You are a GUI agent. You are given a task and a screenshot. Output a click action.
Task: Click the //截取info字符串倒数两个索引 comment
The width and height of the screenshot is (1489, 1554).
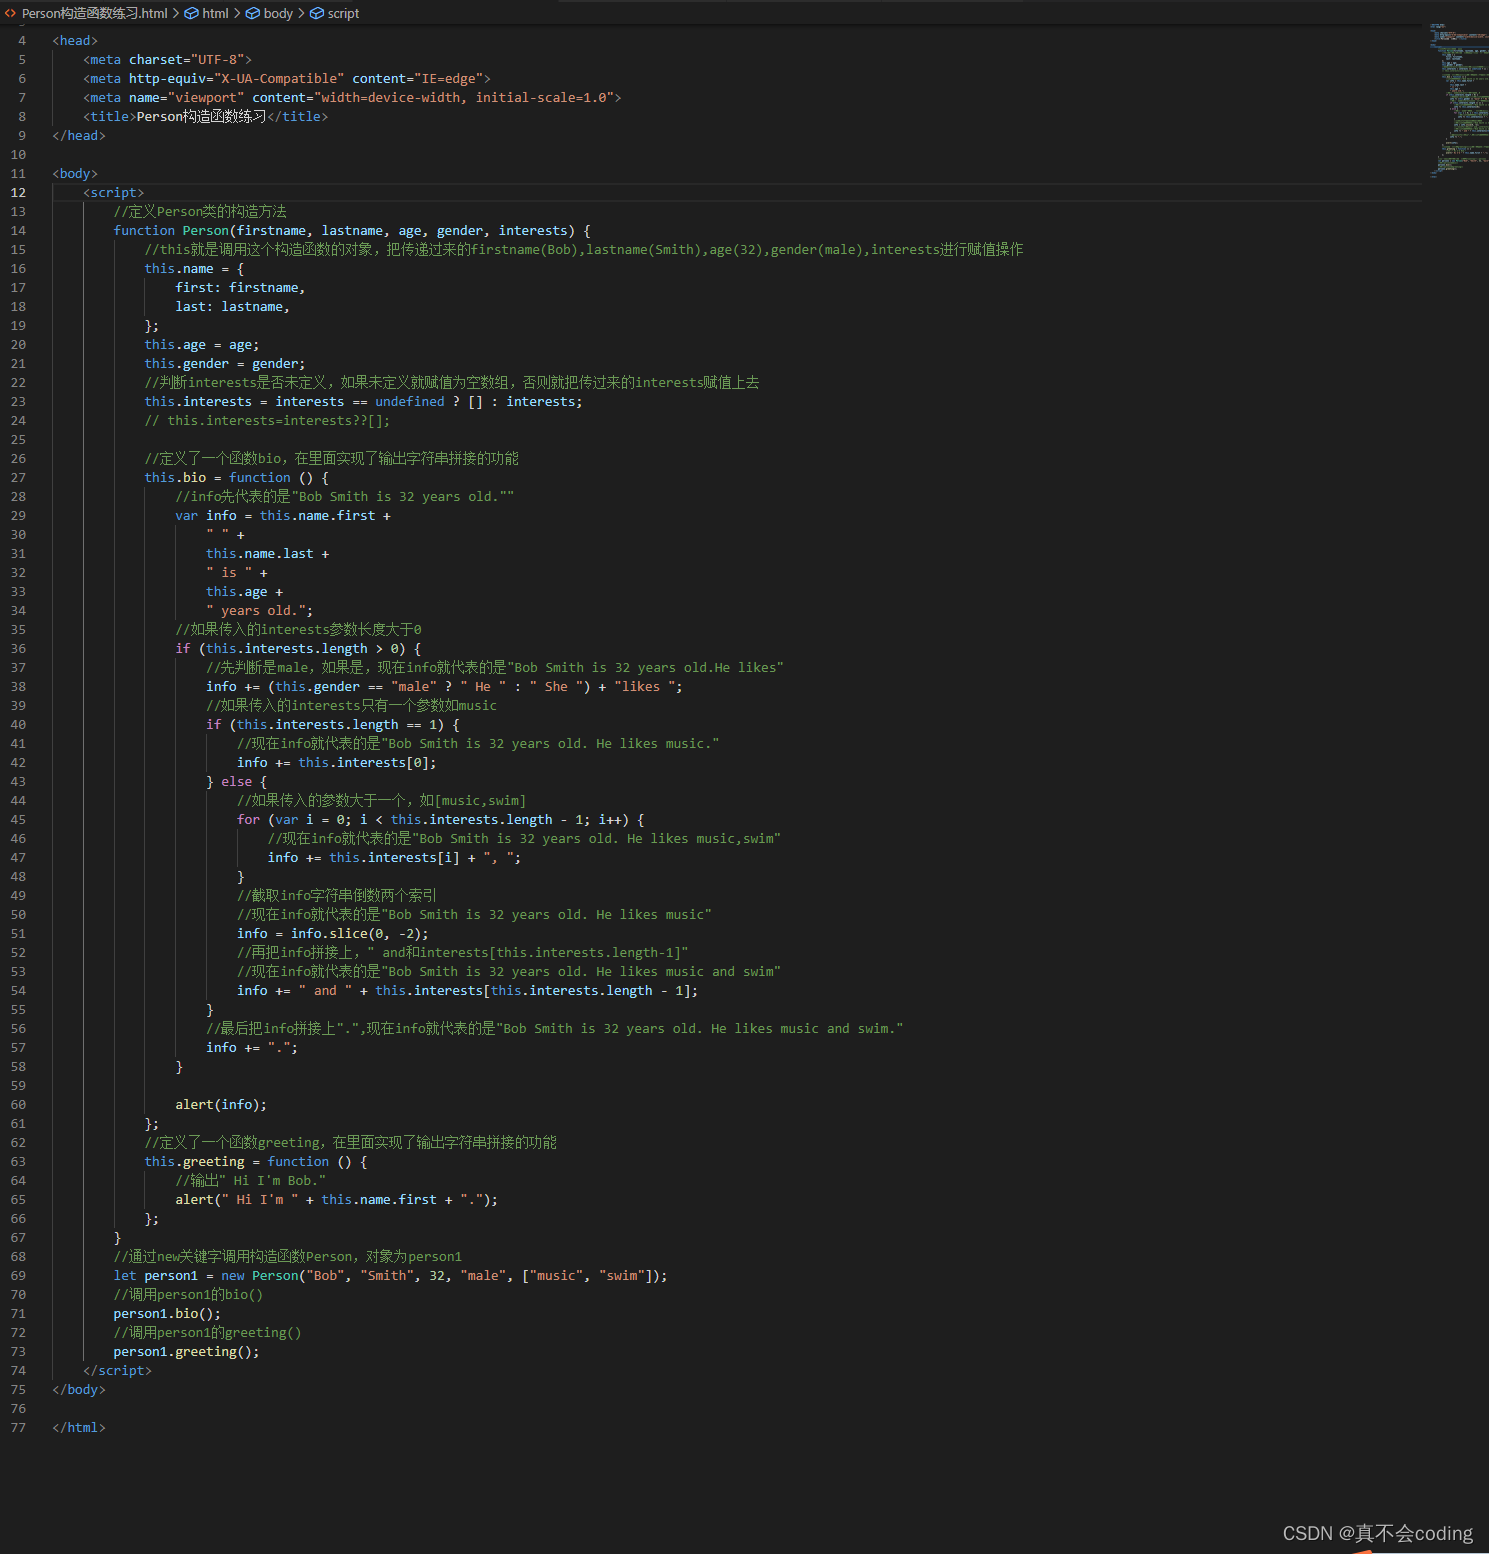tap(337, 895)
